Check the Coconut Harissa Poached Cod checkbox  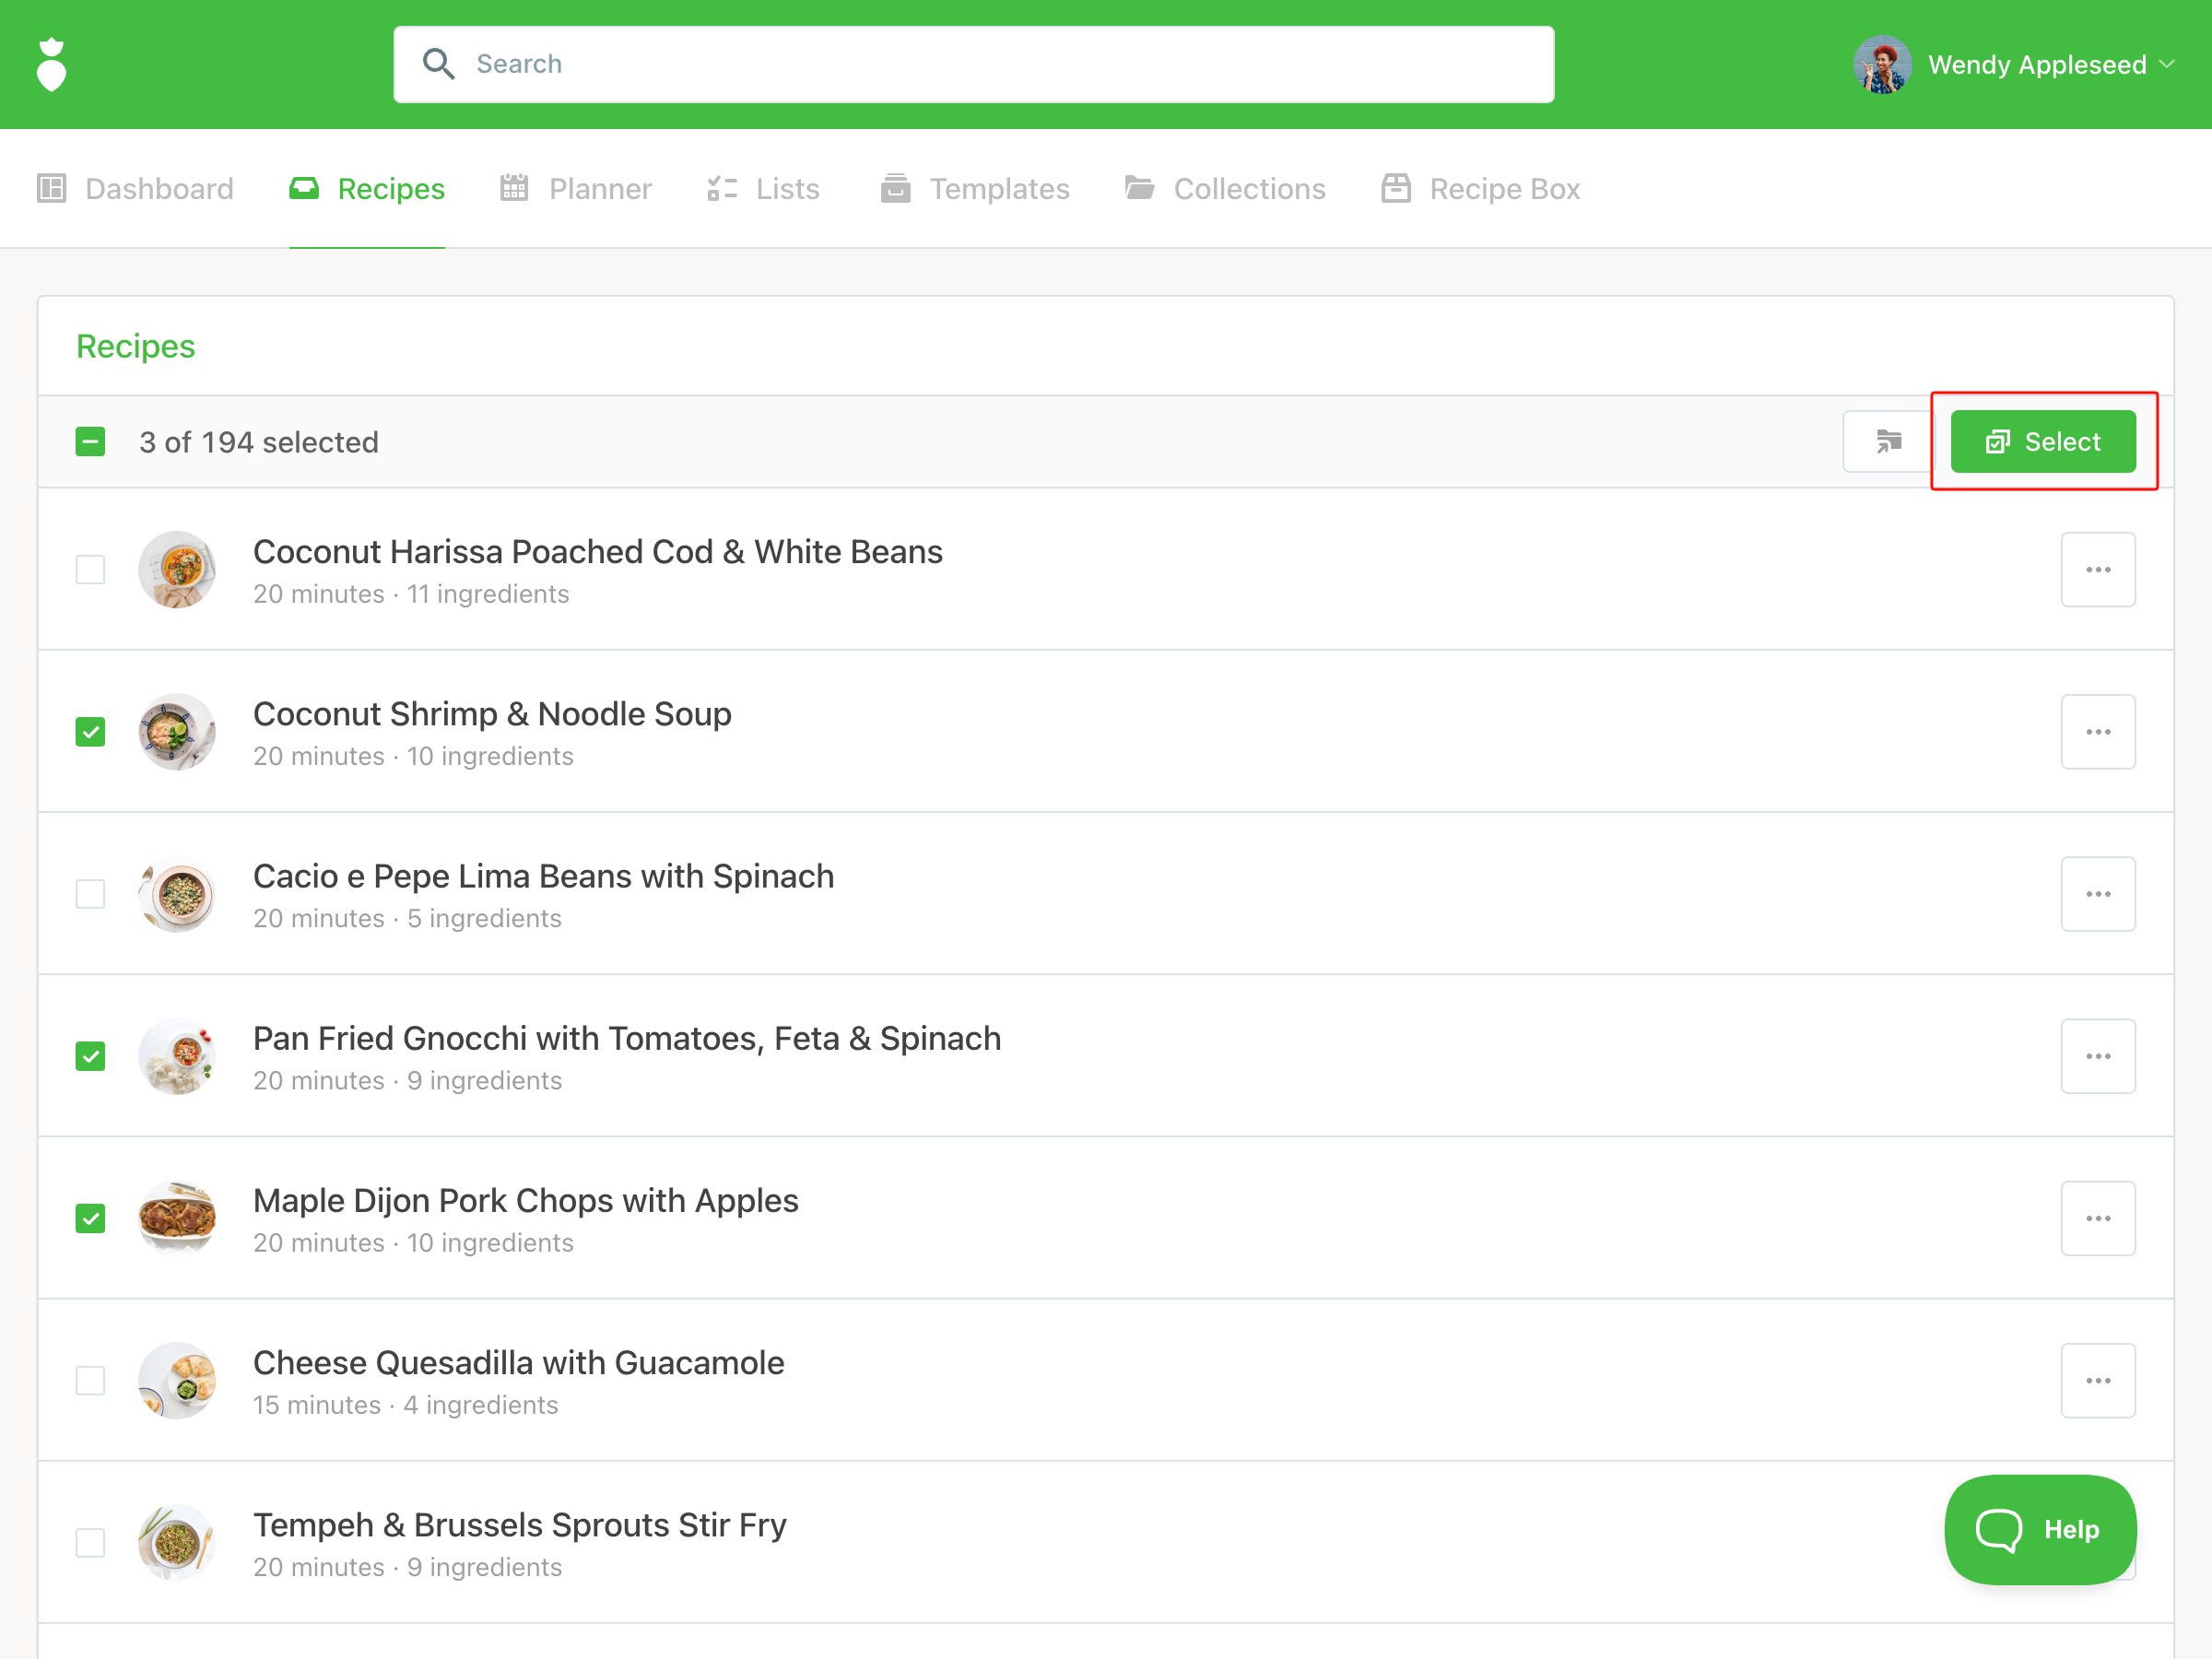click(90, 570)
